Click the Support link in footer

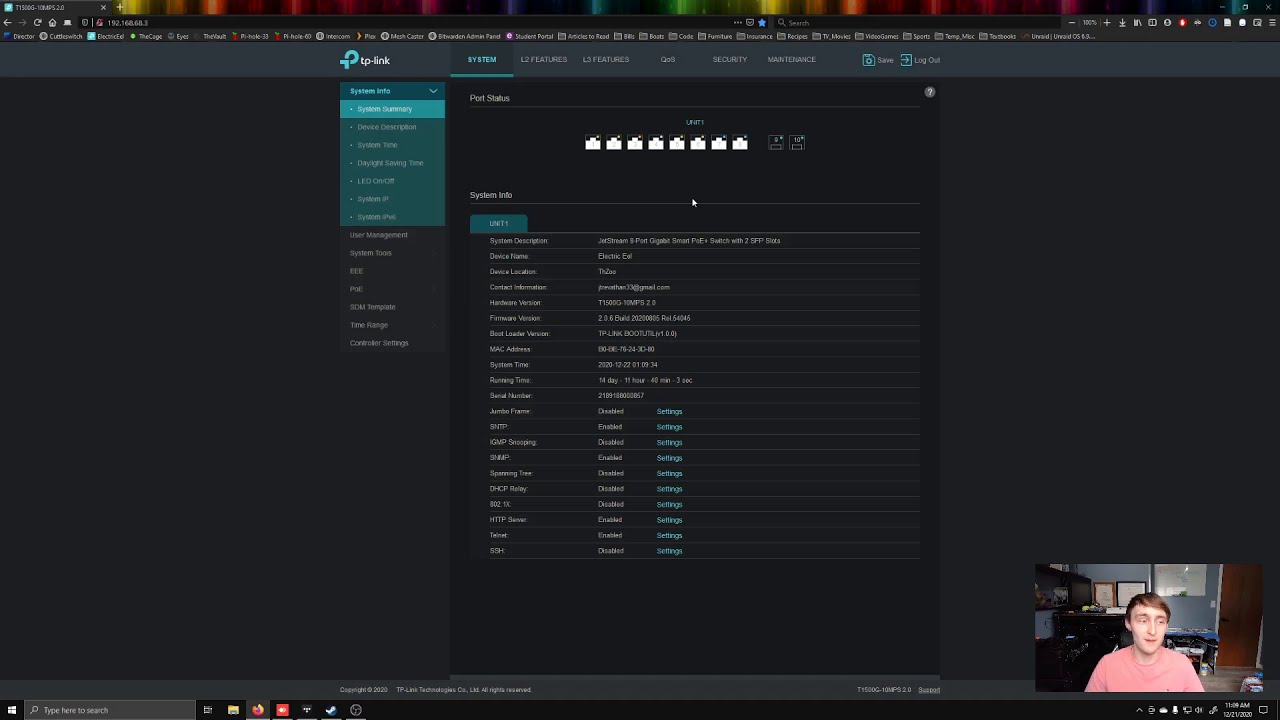pyautogui.click(x=929, y=690)
